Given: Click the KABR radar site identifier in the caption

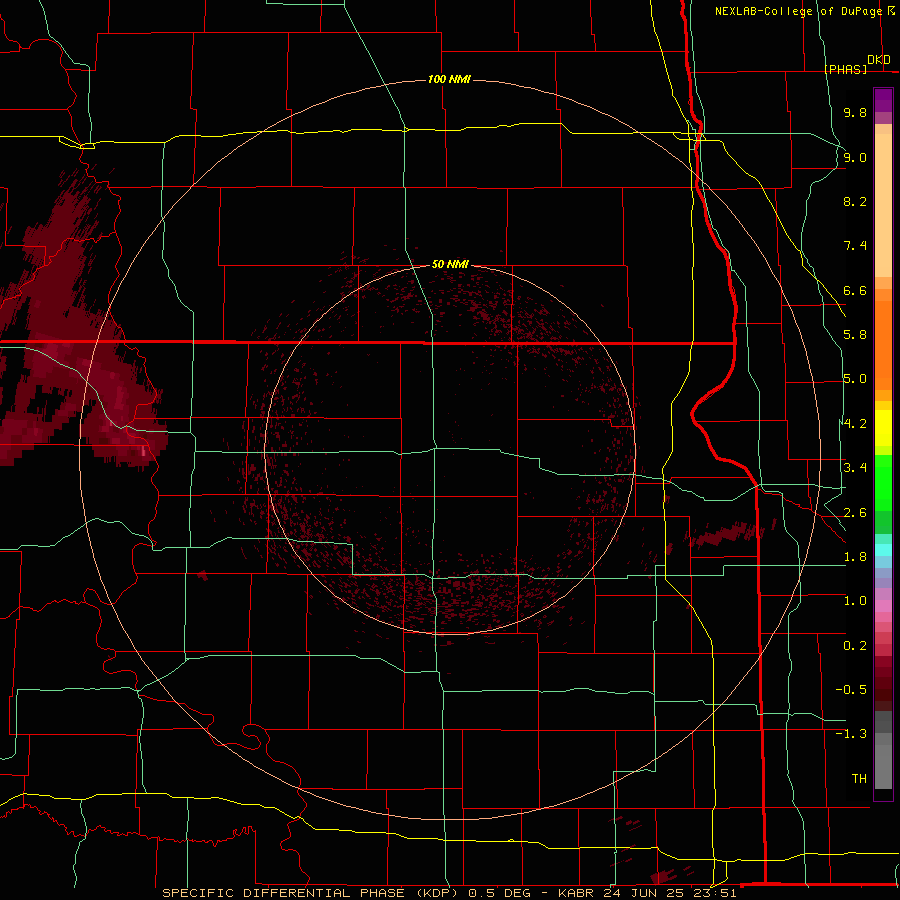Looking at the screenshot, I should [576, 893].
